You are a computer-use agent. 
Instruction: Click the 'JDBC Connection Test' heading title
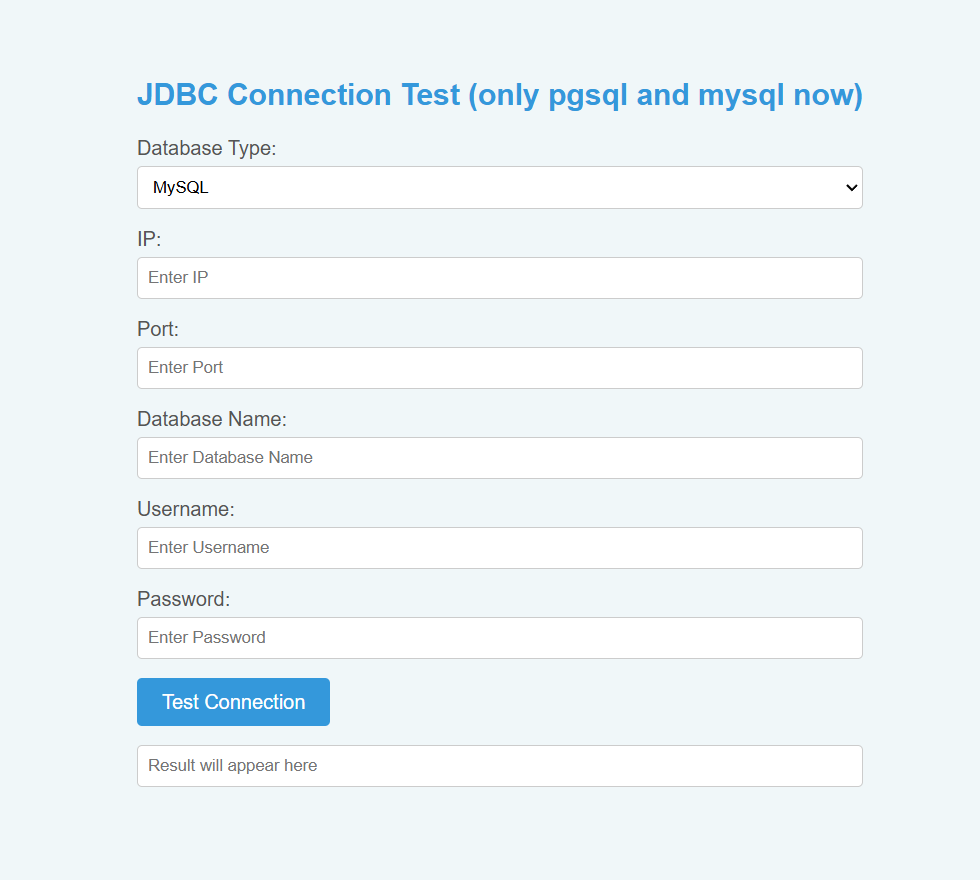[298, 95]
